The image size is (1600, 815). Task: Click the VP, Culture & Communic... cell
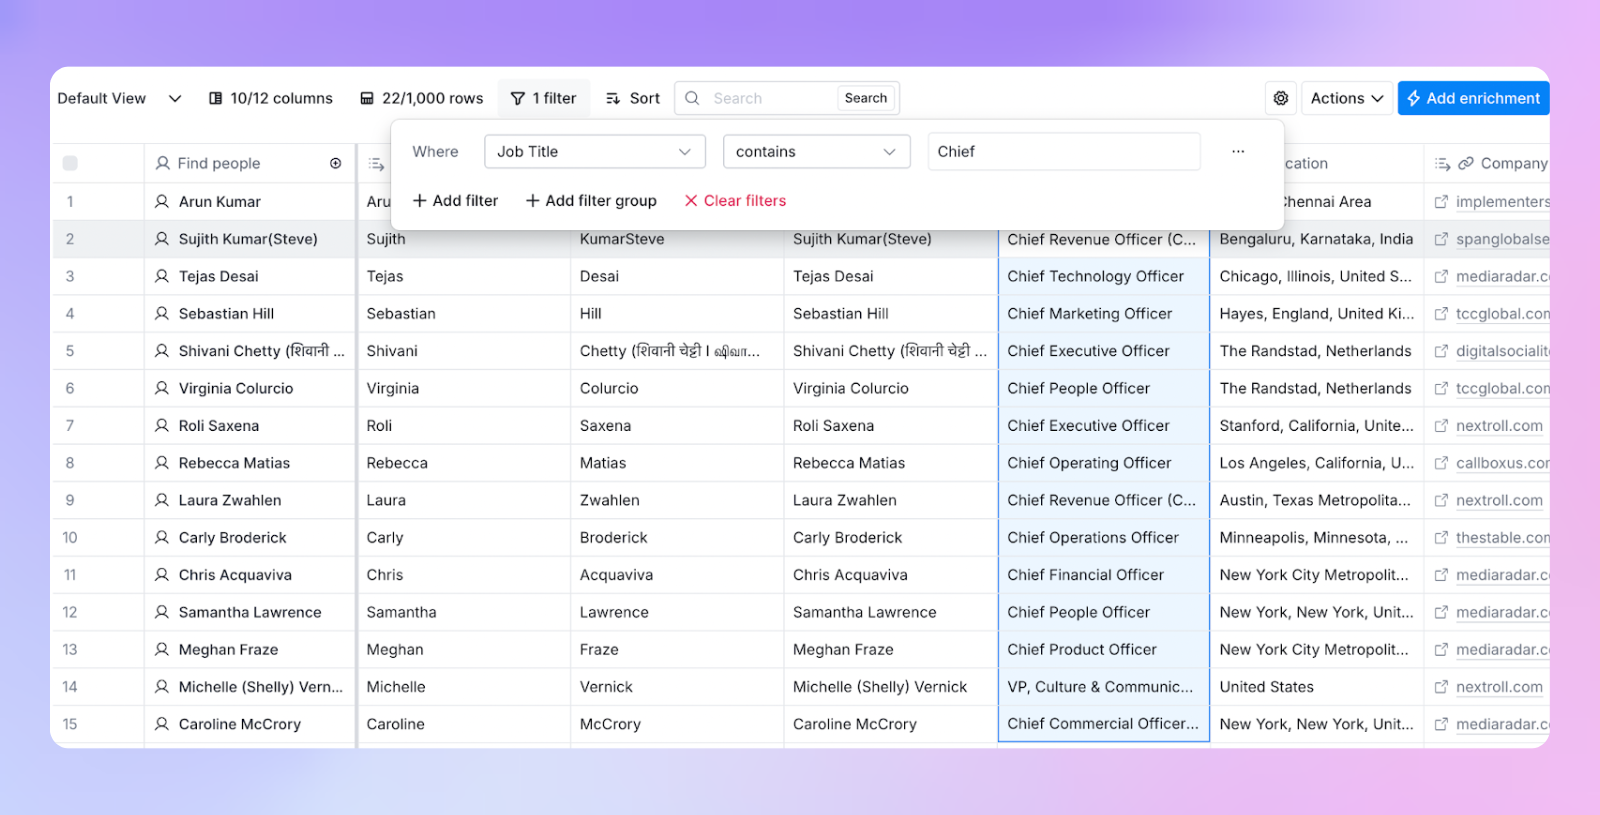pyautogui.click(x=1104, y=687)
